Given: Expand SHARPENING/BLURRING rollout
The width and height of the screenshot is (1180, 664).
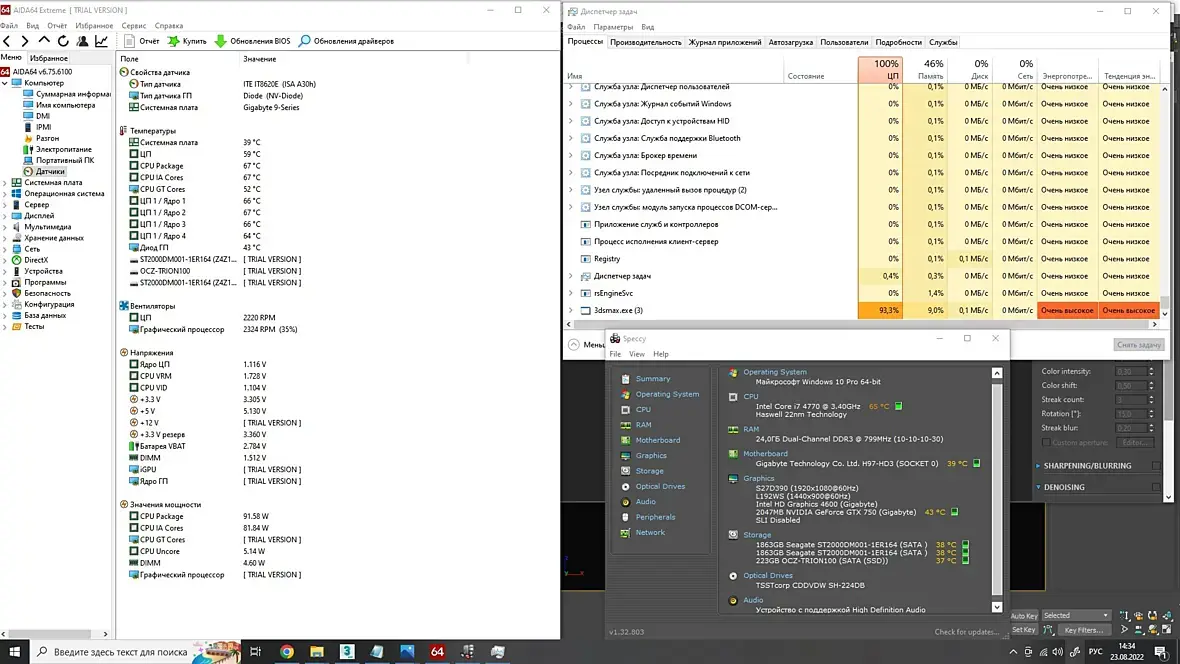Looking at the screenshot, I should [1039, 466].
